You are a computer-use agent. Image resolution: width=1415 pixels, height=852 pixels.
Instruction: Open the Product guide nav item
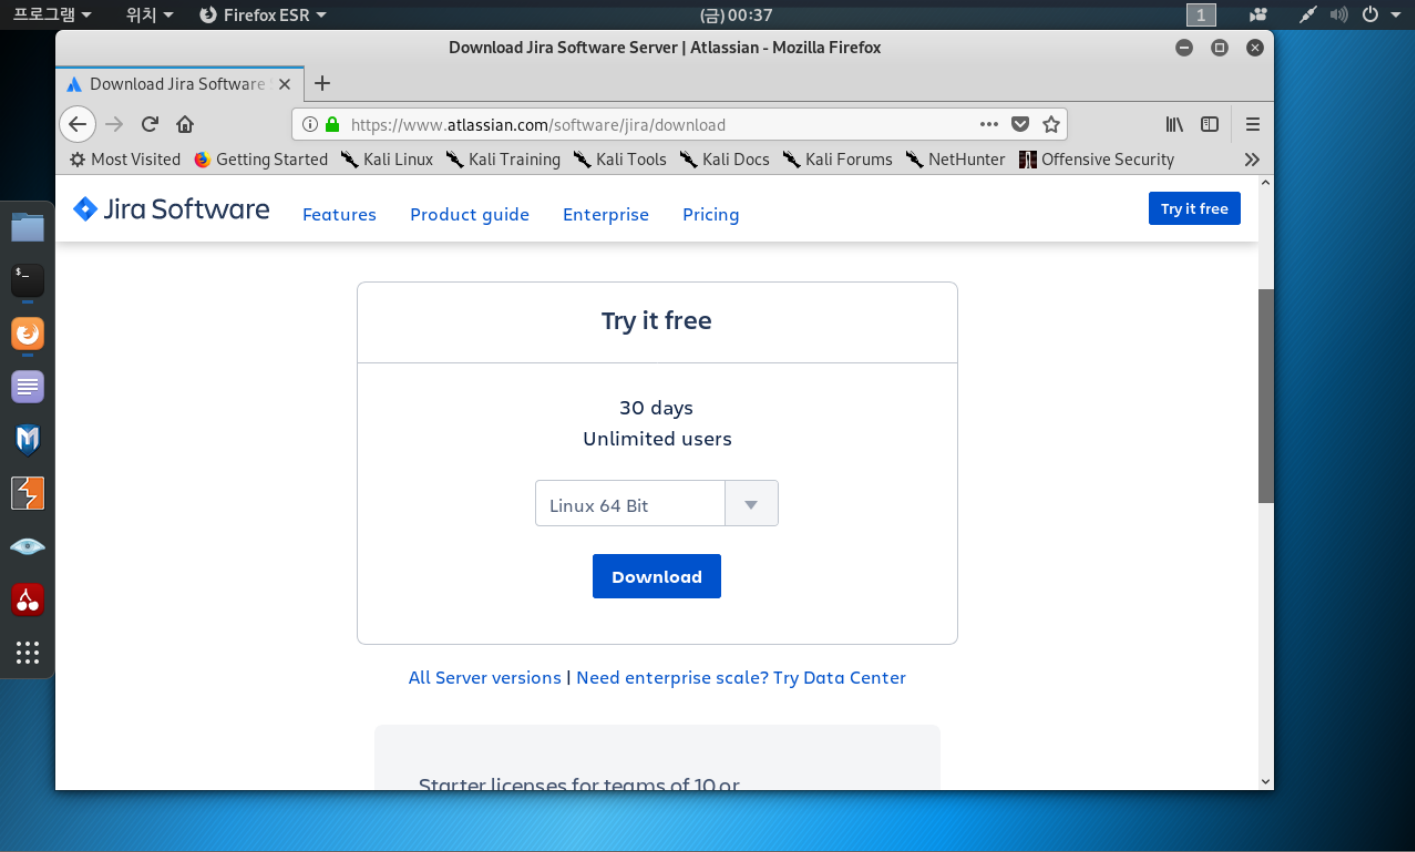tap(469, 214)
